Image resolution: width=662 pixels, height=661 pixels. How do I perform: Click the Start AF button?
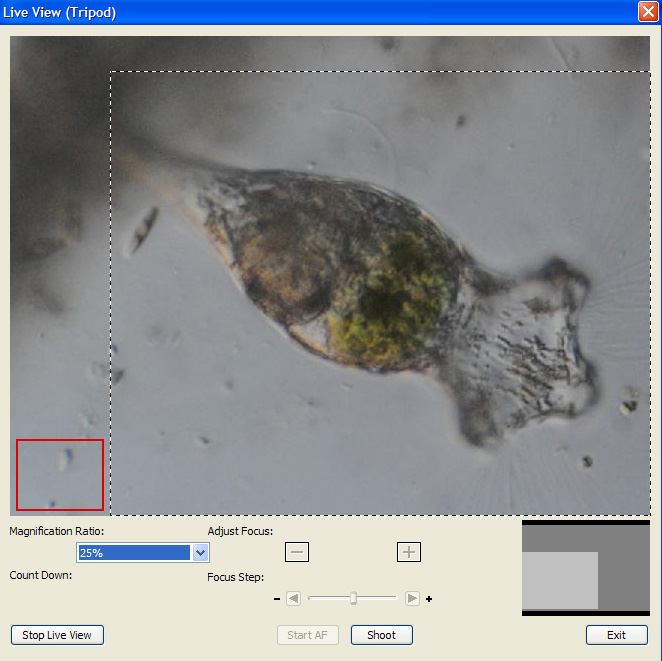308,635
